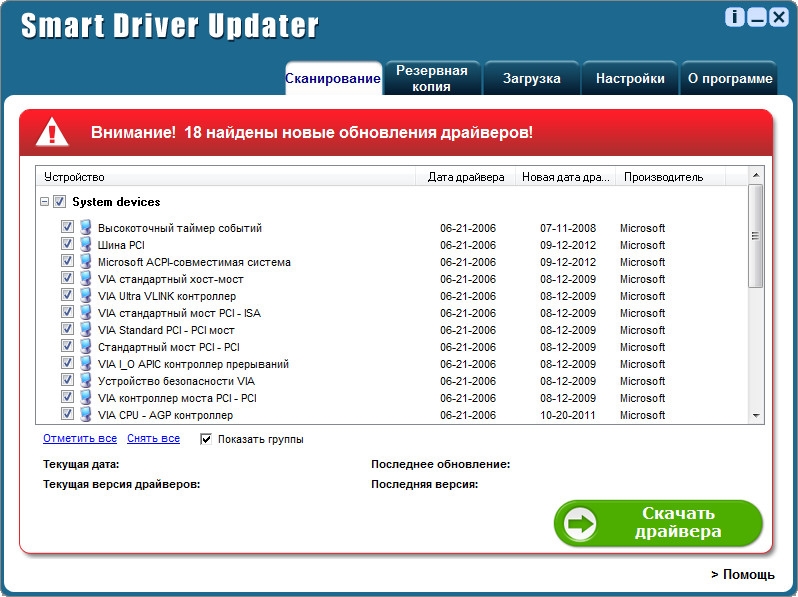Open the Загрузка tab
Viewport: 798px width, 597px height.
pos(531,78)
